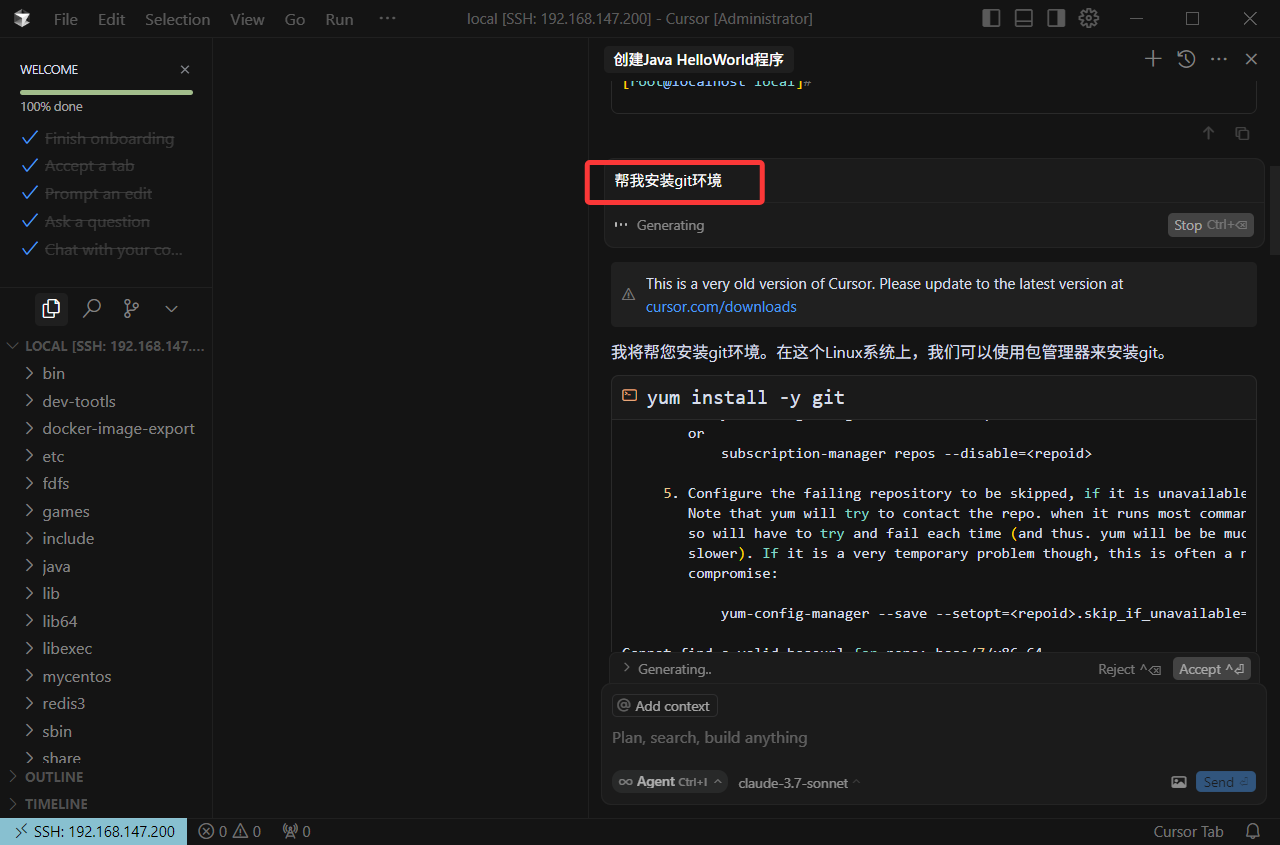Open Cursor settings gear icon
The height and width of the screenshot is (845, 1280).
(1089, 18)
